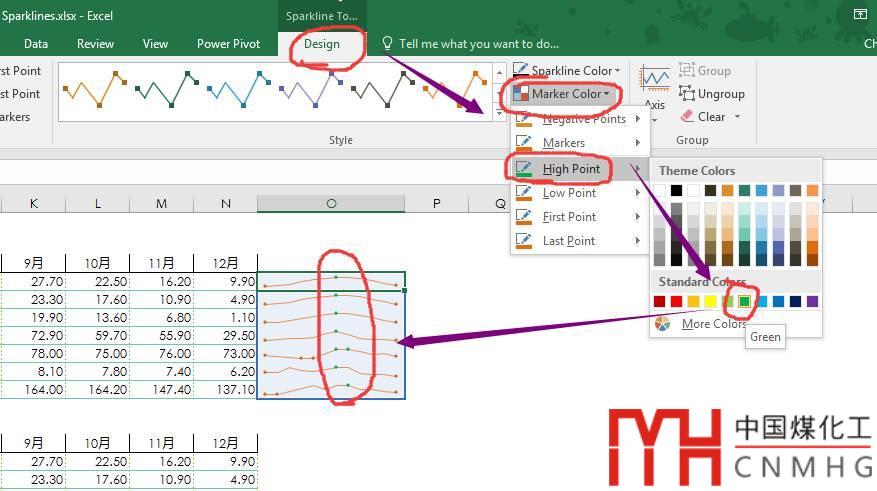Image resolution: width=877 pixels, height=491 pixels.
Task: Expand the Negative Points submenu
Action: (583, 119)
